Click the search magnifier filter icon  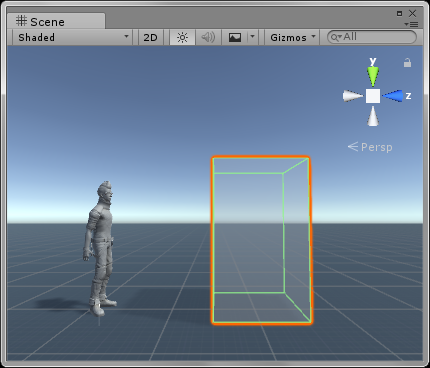tap(335, 37)
